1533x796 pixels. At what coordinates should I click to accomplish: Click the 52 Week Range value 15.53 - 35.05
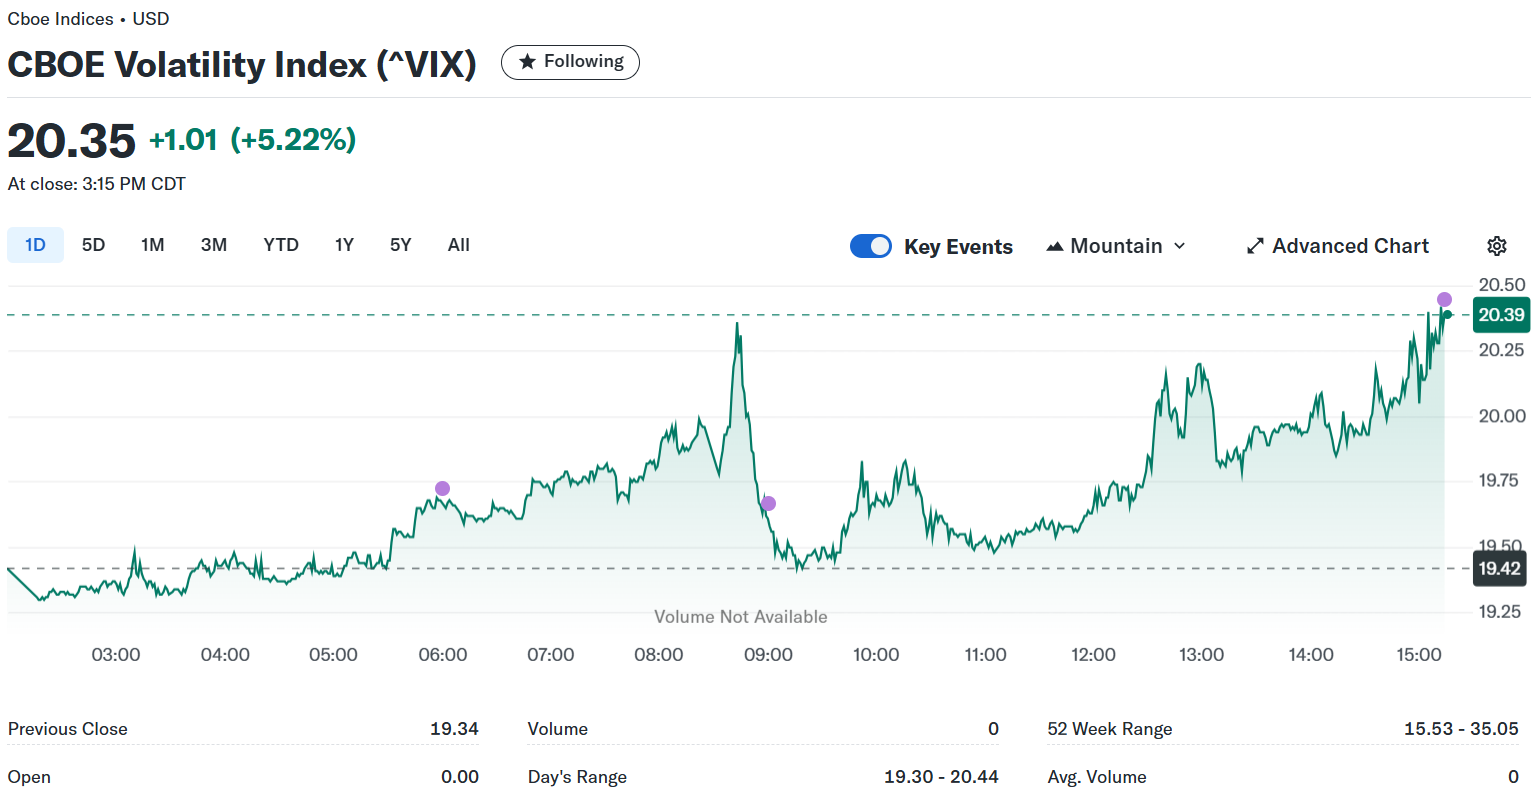coord(1461,729)
